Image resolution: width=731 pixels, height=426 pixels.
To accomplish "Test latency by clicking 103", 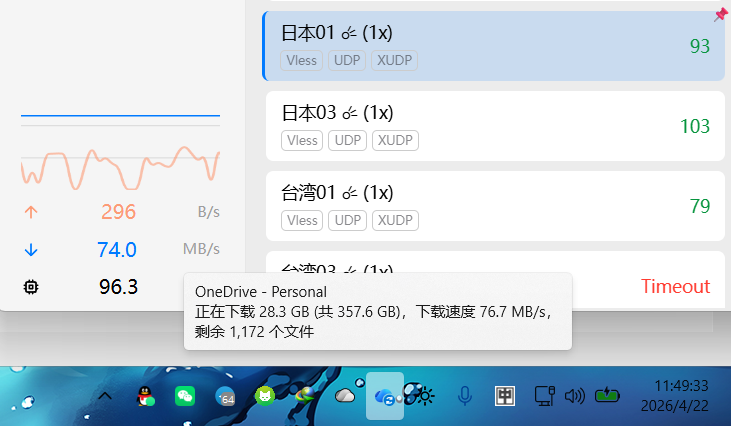I will tap(695, 126).
